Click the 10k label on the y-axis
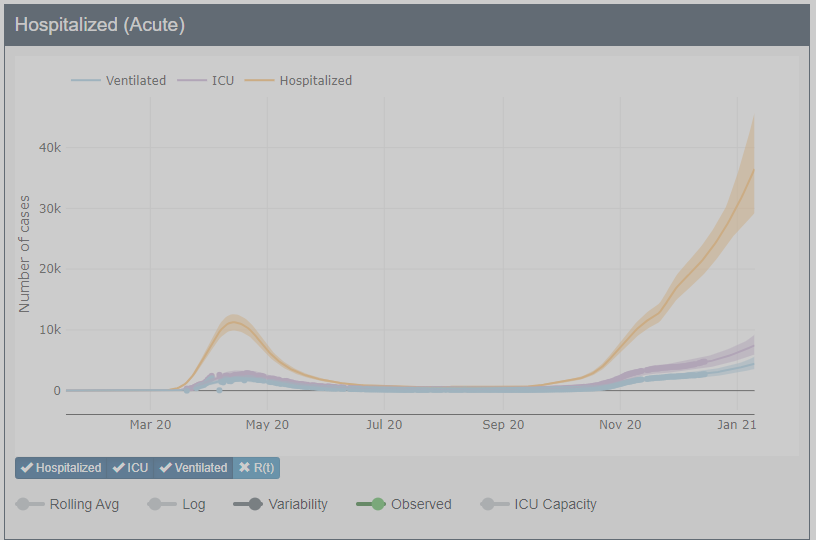This screenshot has height=540, width=816. (49, 330)
